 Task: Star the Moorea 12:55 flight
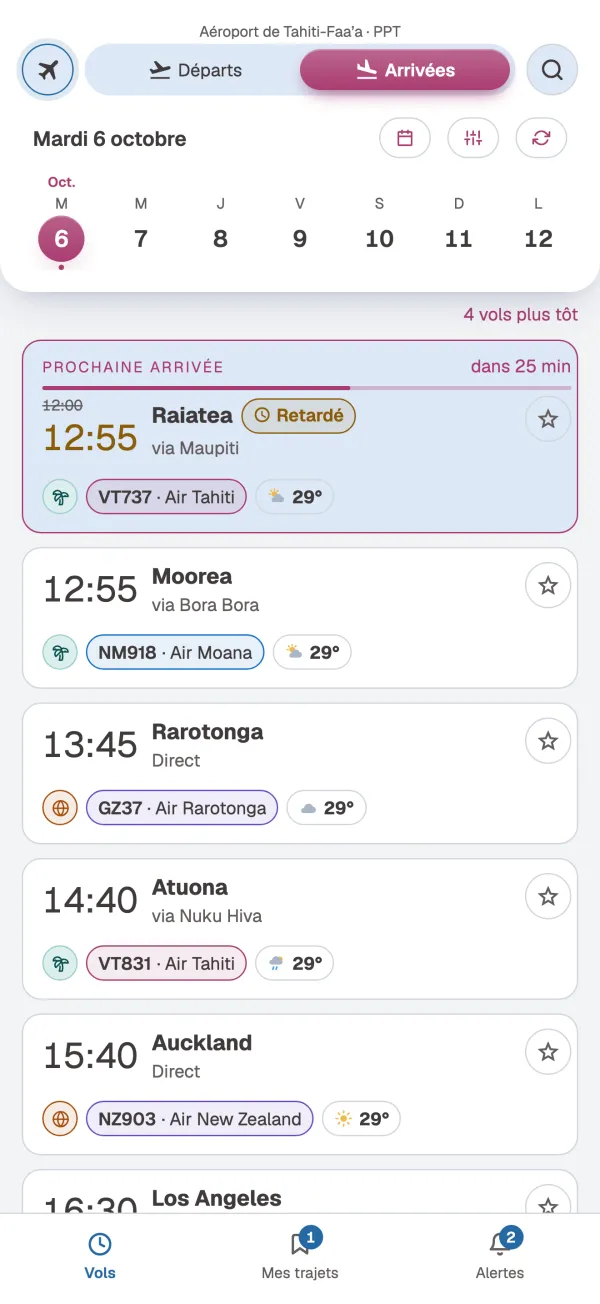(548, 585)
